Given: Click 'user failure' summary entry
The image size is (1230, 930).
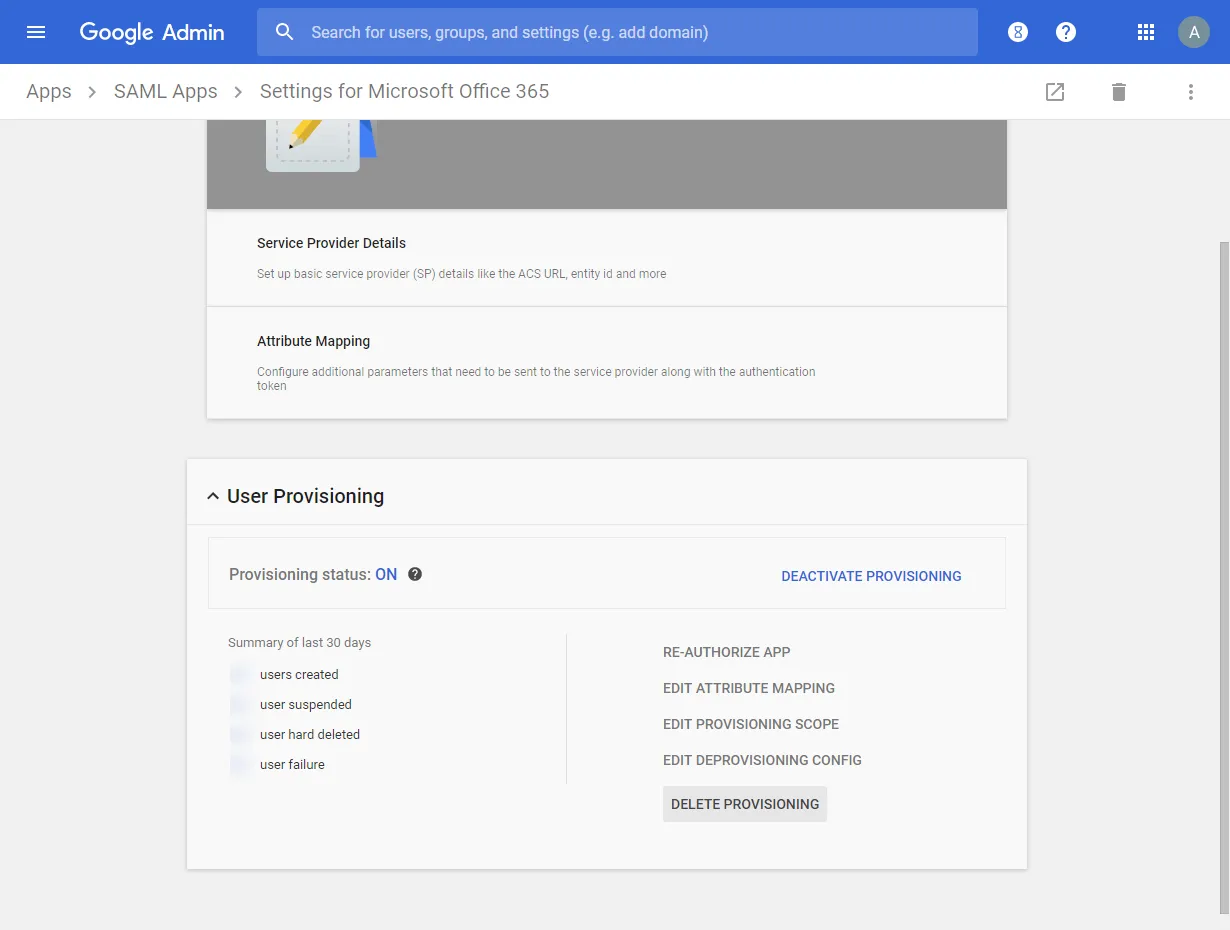Looking at the screenshot, I should (292, 764).
